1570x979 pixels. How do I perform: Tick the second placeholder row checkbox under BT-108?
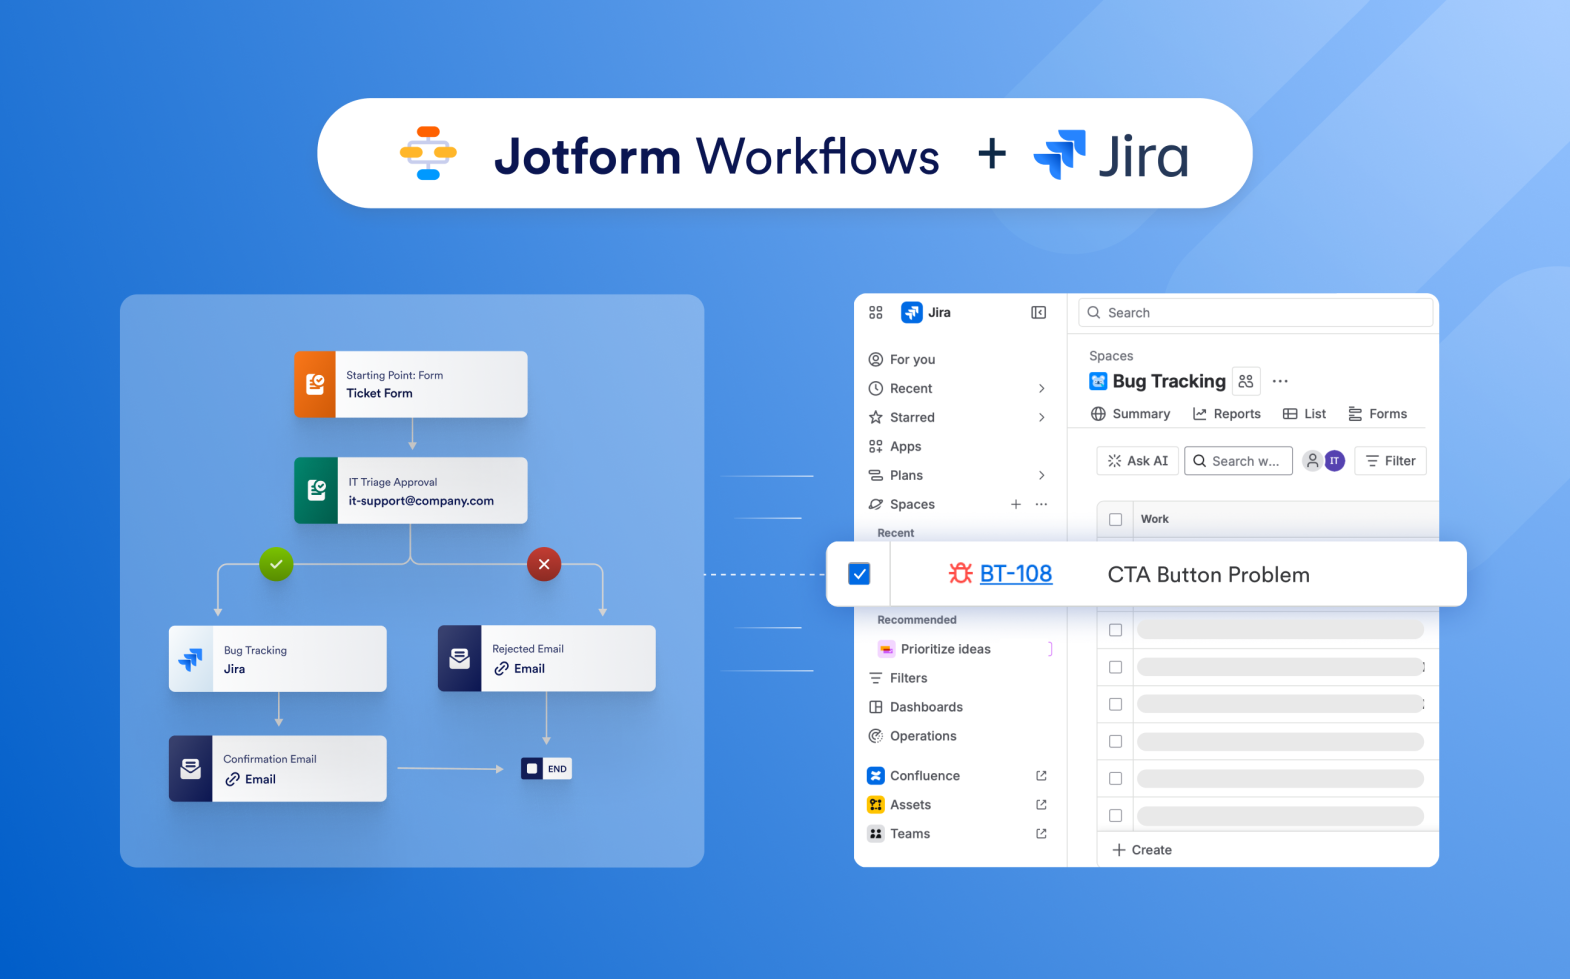point(1116,667)
